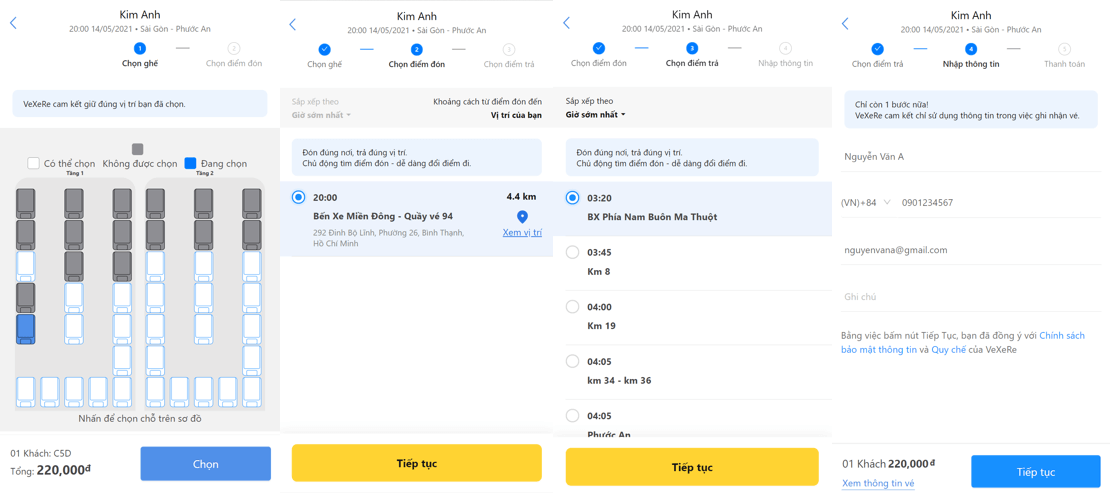Tap the blue Đang chọn legend swatch
Image resolution: width=1110 pixels, height=493 pixels.
(x=190, y=163)
